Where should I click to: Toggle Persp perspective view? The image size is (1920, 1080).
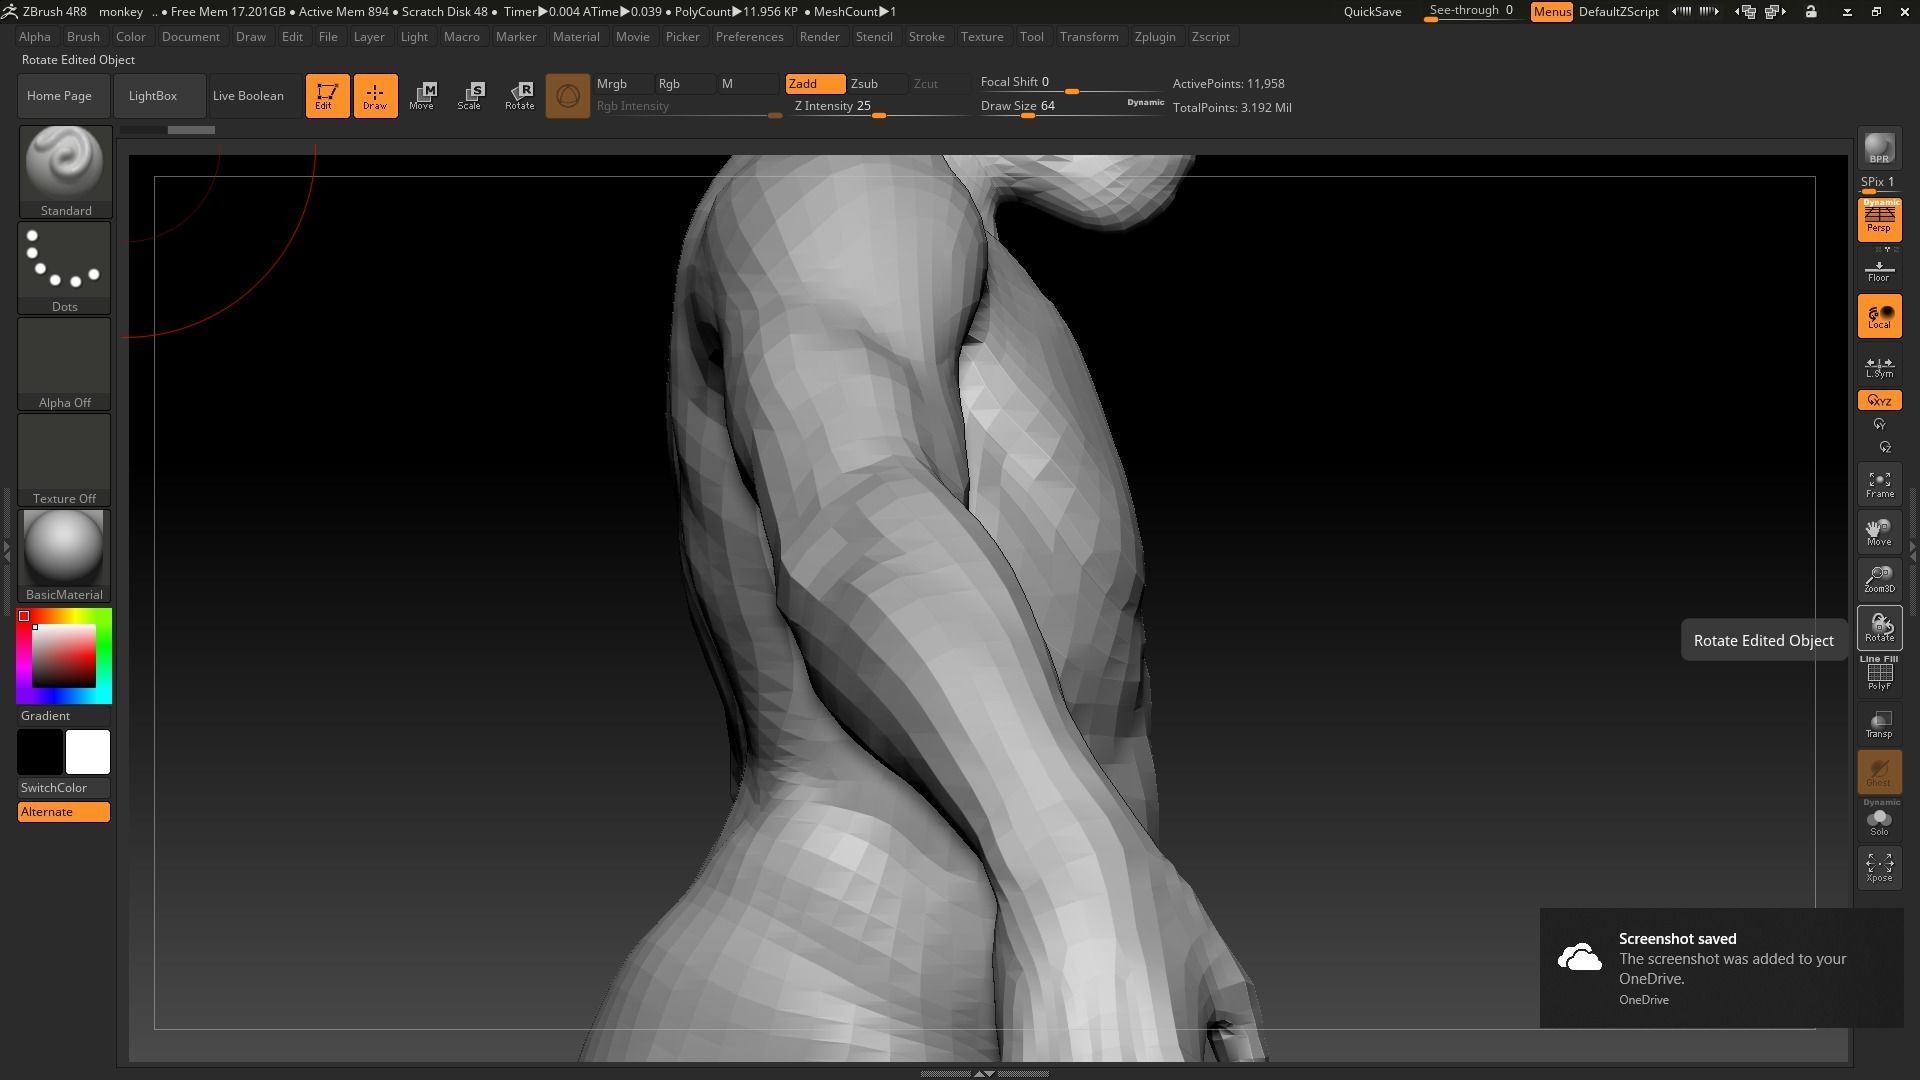(1879, 219)
